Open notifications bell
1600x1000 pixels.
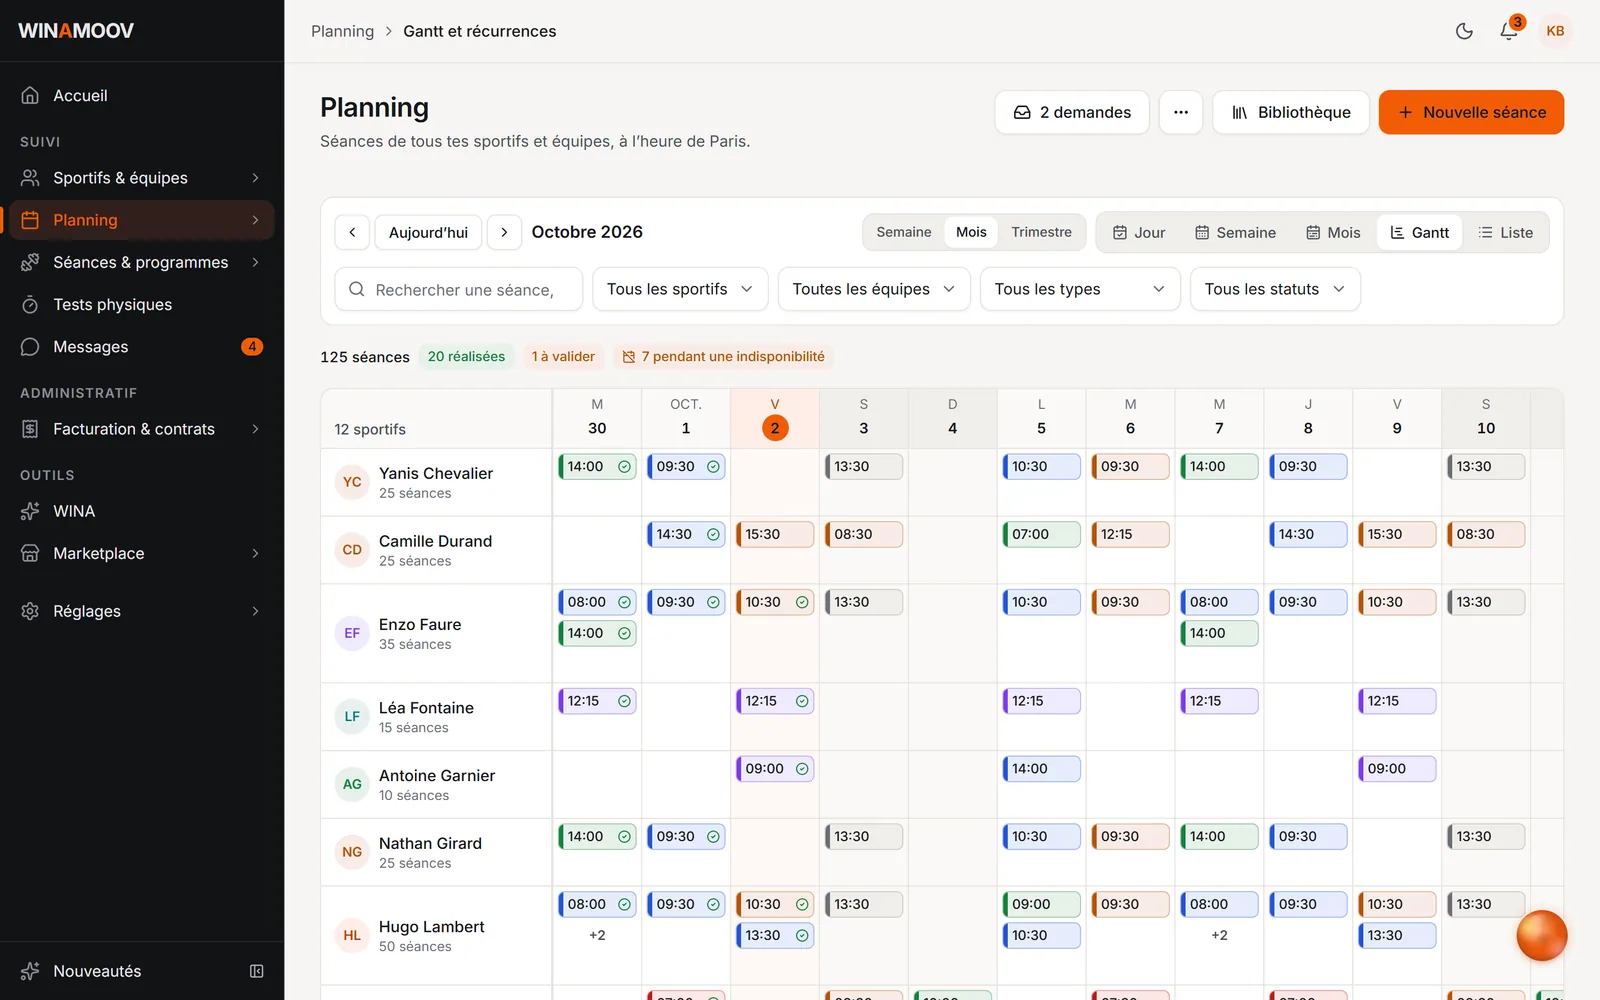(x=1509, y=31)
